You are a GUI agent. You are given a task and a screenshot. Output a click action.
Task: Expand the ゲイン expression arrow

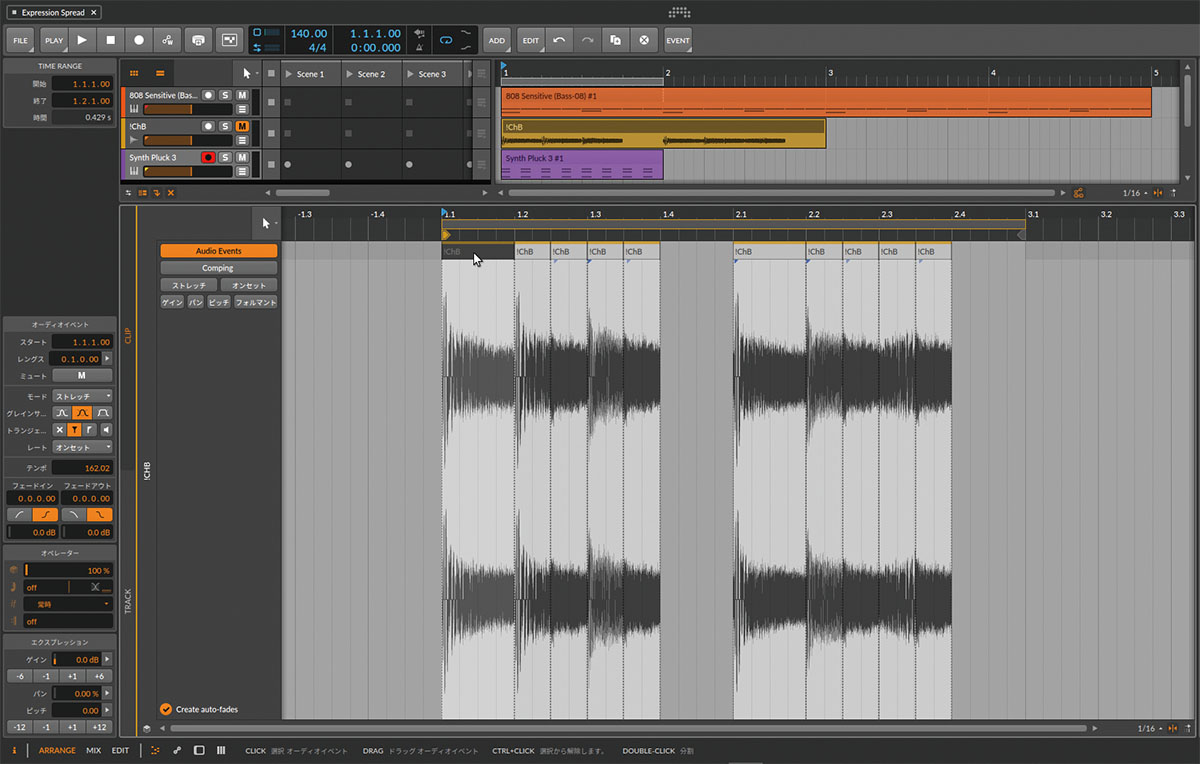(x=107, y=659)
